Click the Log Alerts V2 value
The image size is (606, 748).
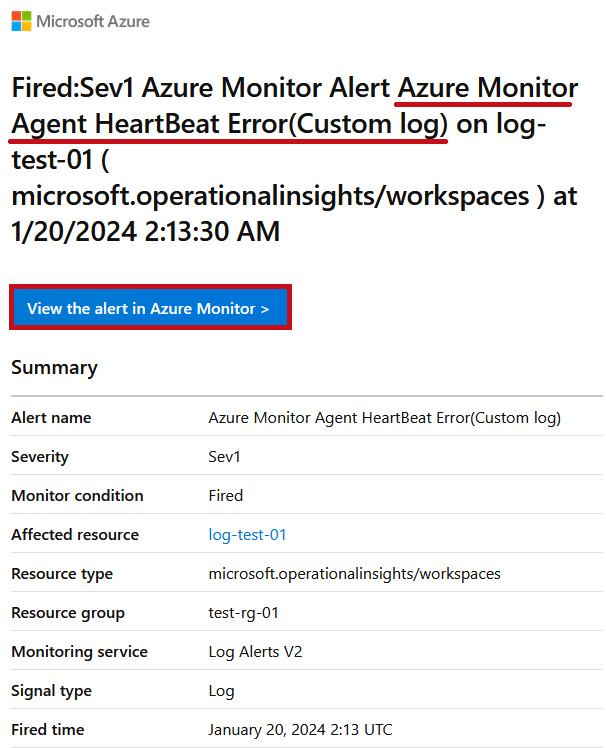(x=255, y=652)
